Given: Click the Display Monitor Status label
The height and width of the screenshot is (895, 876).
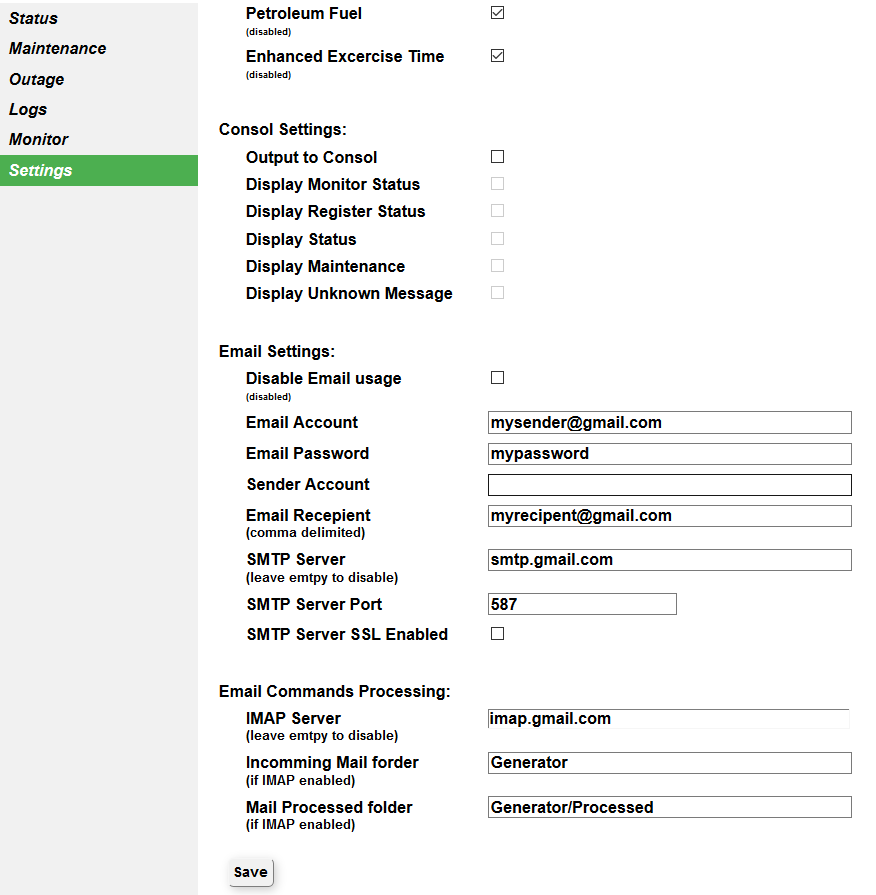Looking at the screenshot, I should pyautogui.click(x=333, y=184).
